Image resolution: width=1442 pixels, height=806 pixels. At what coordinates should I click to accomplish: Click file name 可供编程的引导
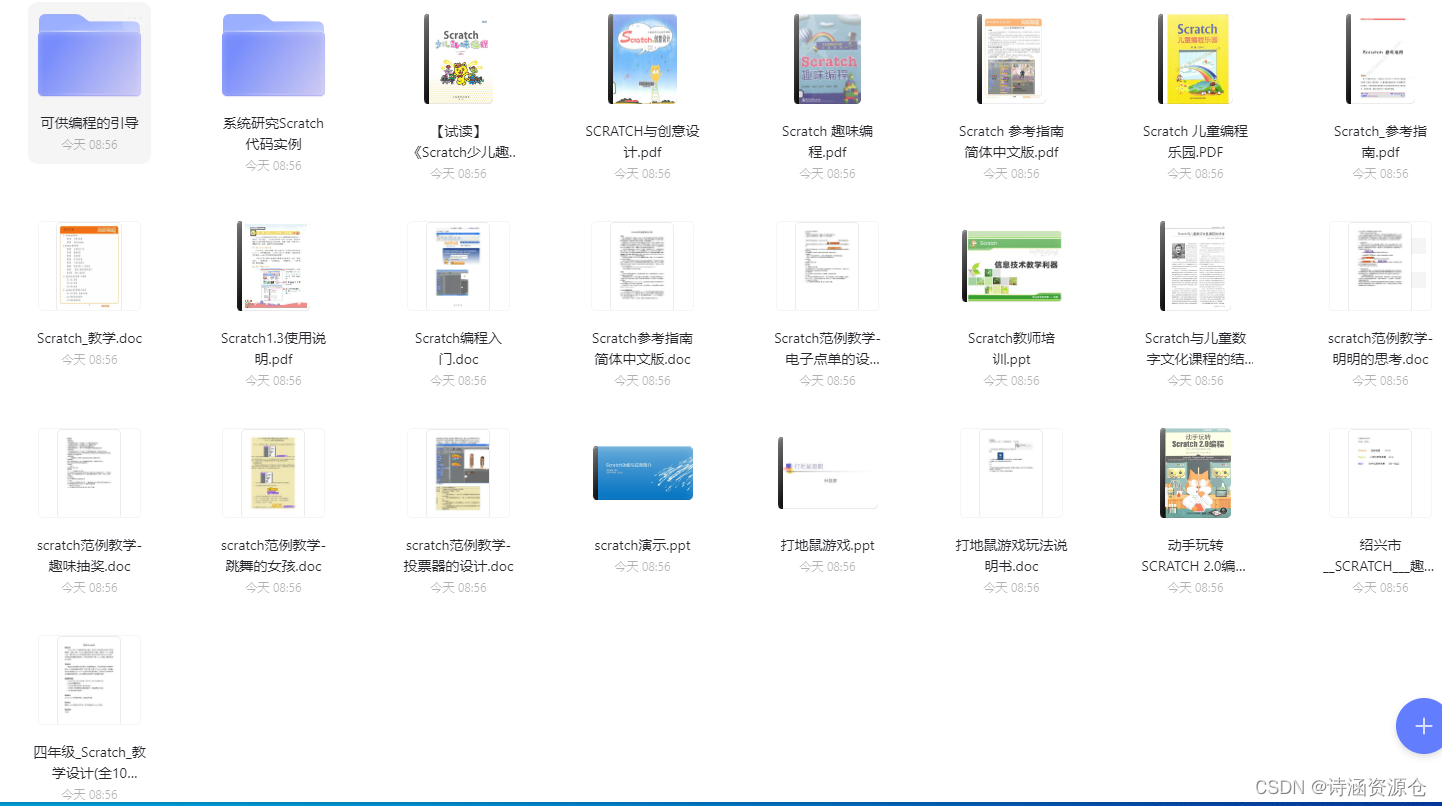coord(89,123)
